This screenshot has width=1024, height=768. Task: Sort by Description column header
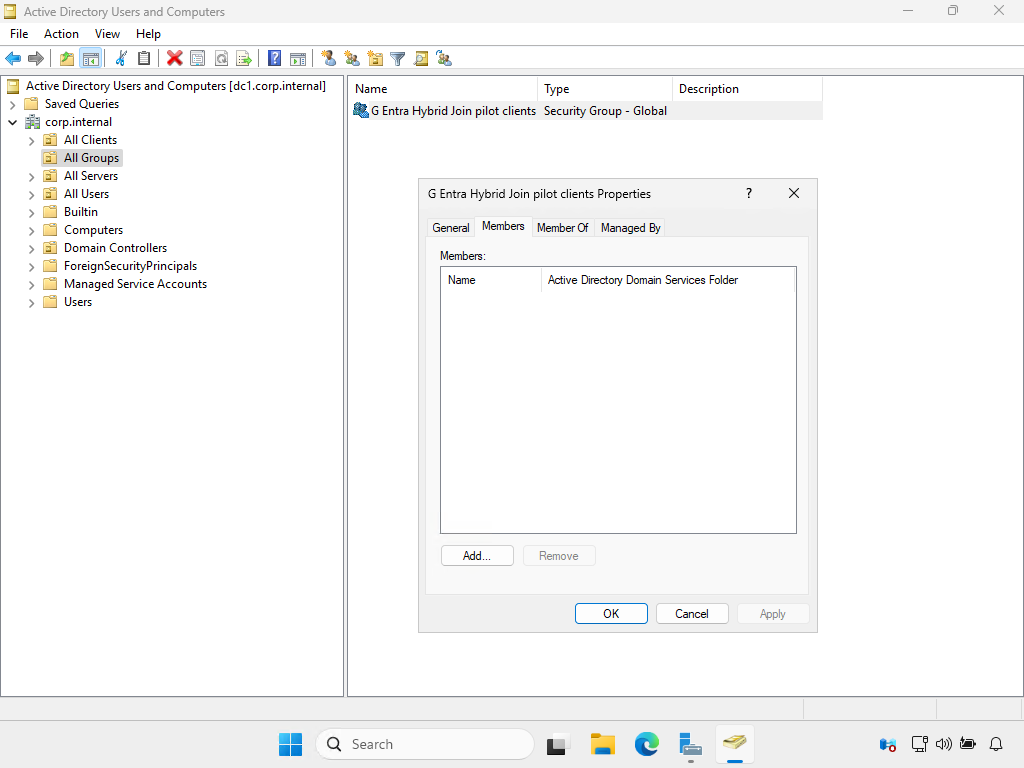click(x=747, y=89)
